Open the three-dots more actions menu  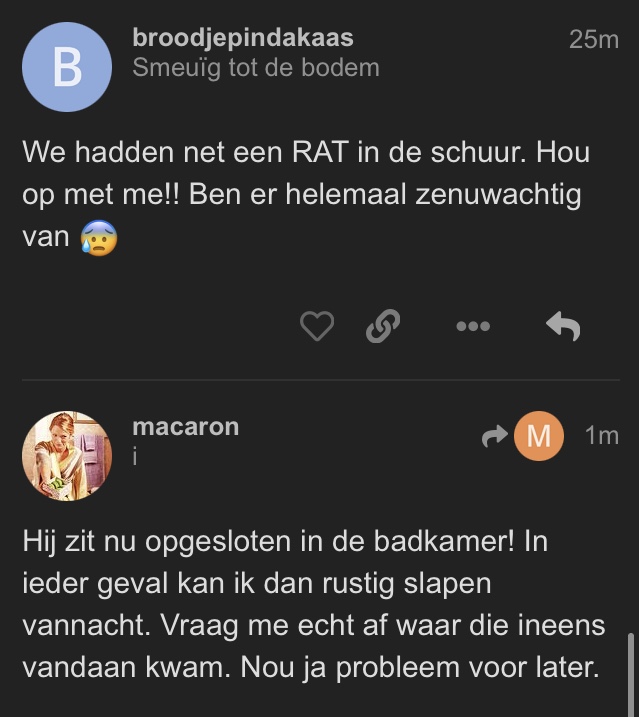click(x=472, y=326)
